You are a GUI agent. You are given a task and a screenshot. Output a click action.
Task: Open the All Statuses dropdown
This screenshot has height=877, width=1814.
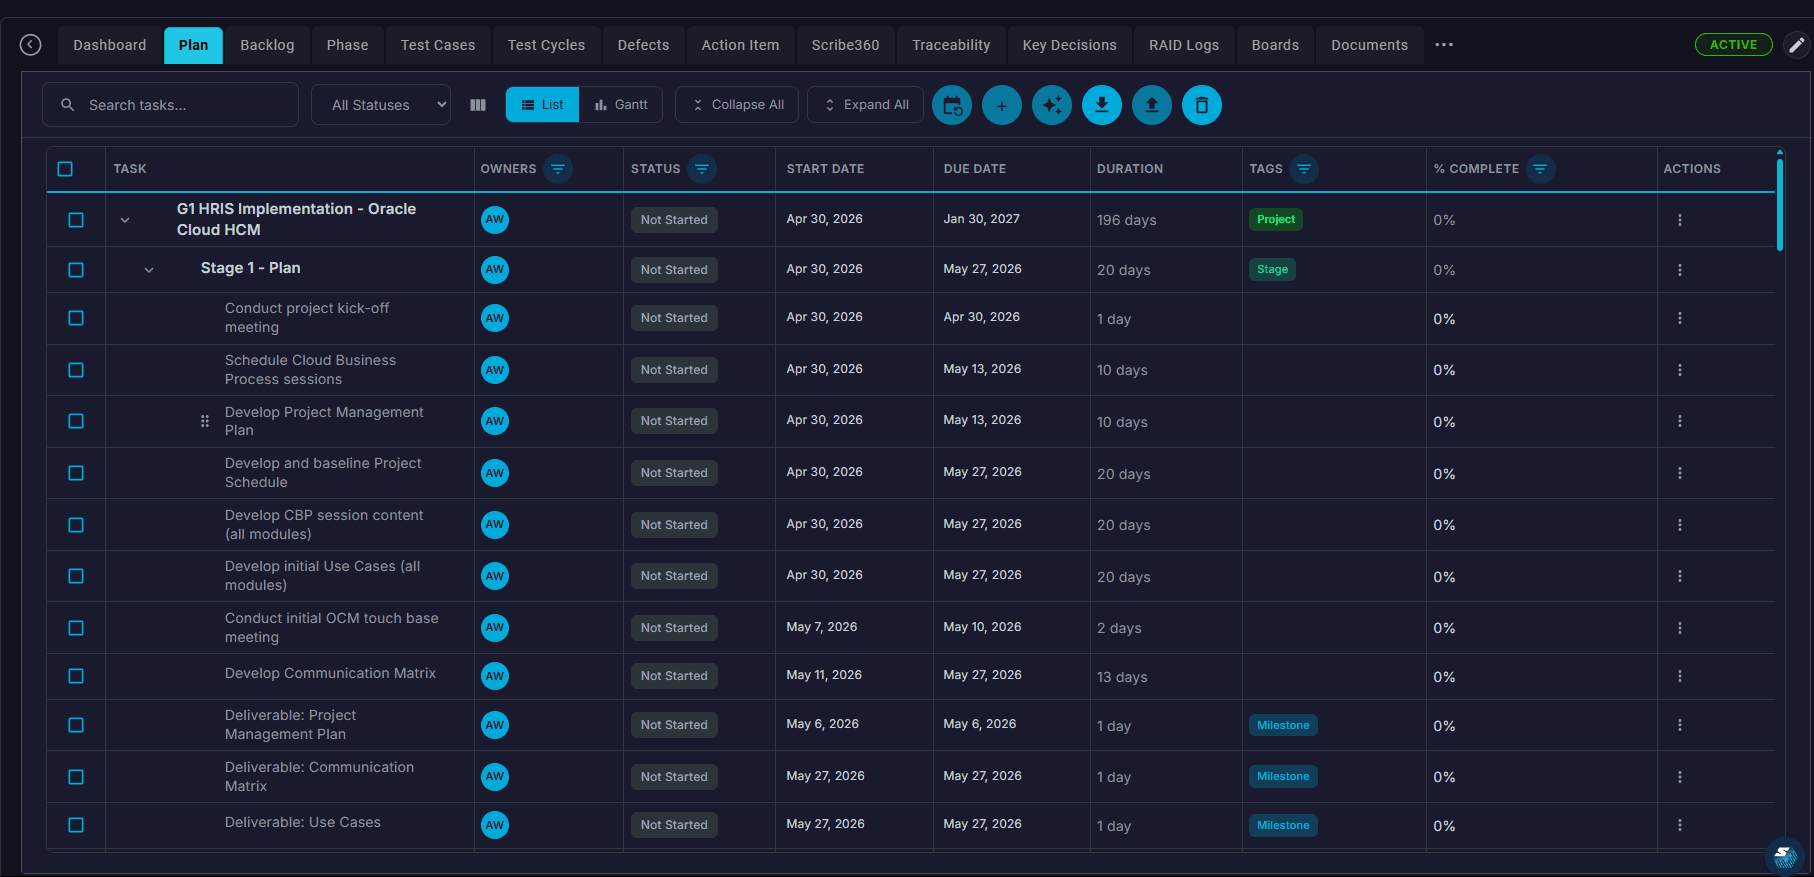pyautogui.click(x=381, y=105)
